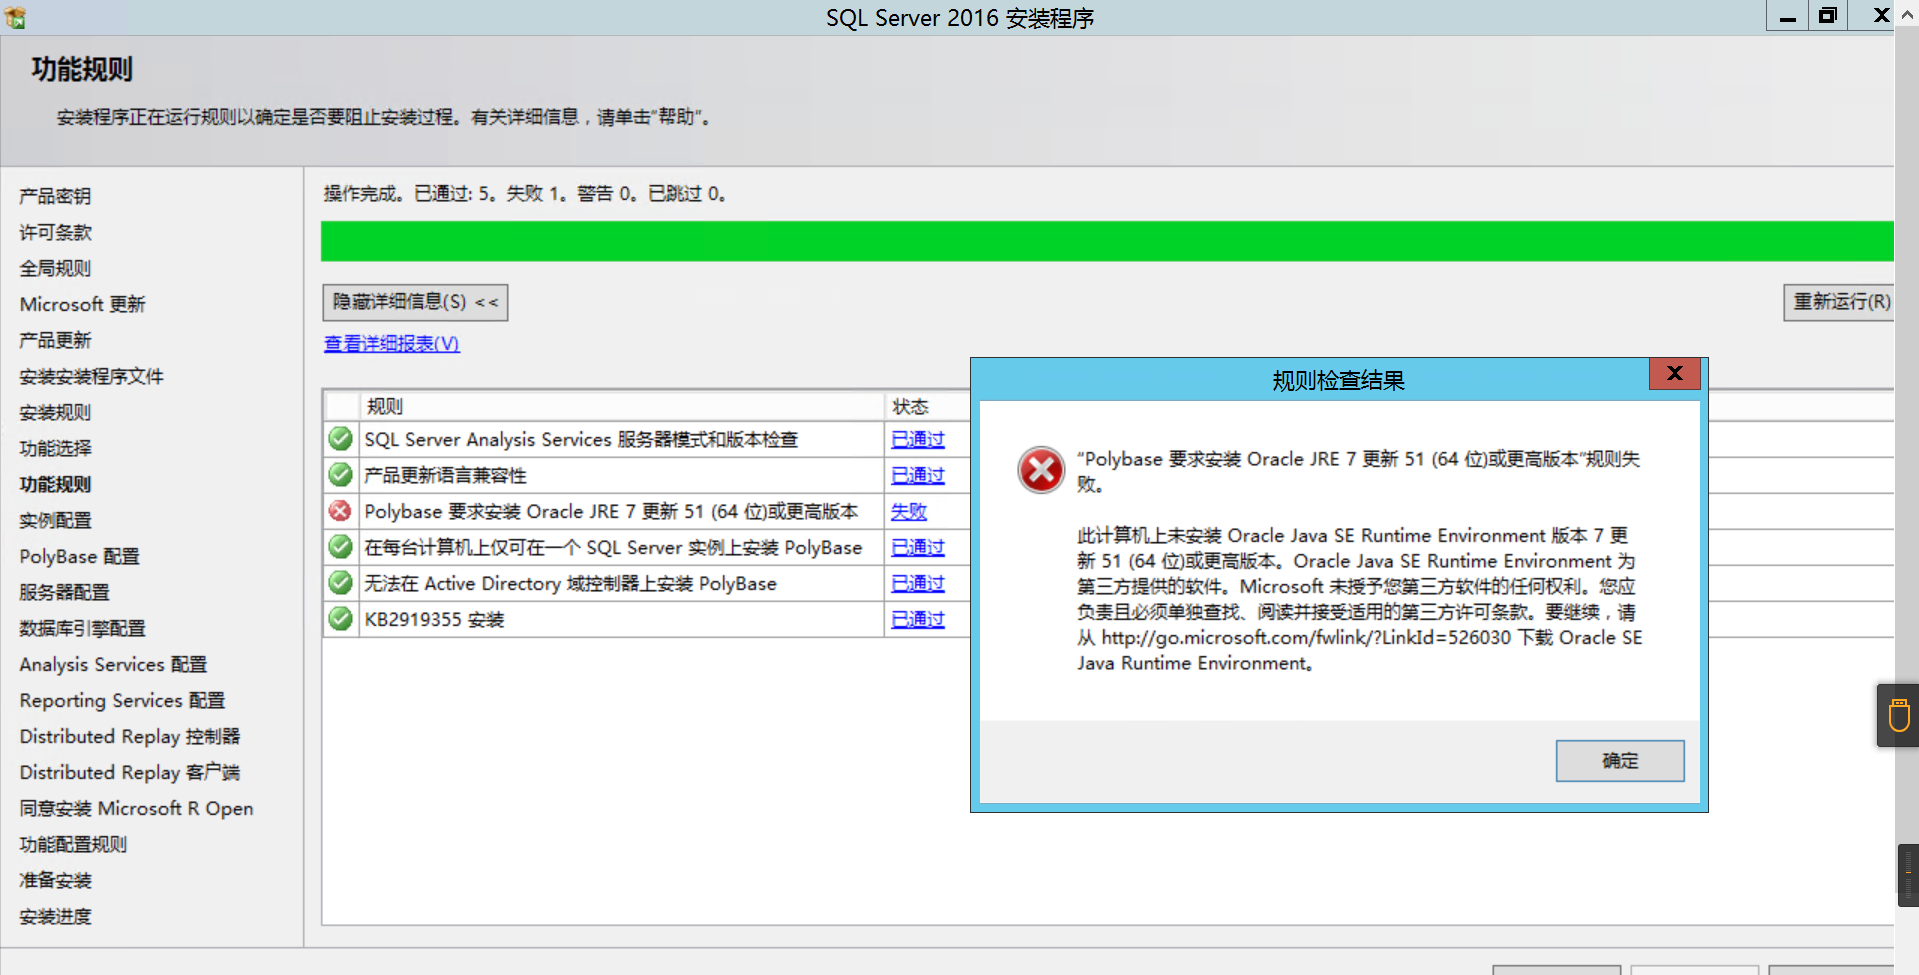The image size is (1919, 975).
Task: Click the 隐藏详细信息(S) button
Action: coord(415,302)
